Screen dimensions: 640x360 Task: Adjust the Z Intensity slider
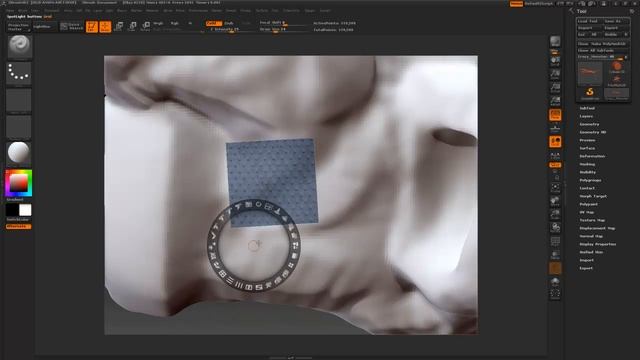click(229, 29)
